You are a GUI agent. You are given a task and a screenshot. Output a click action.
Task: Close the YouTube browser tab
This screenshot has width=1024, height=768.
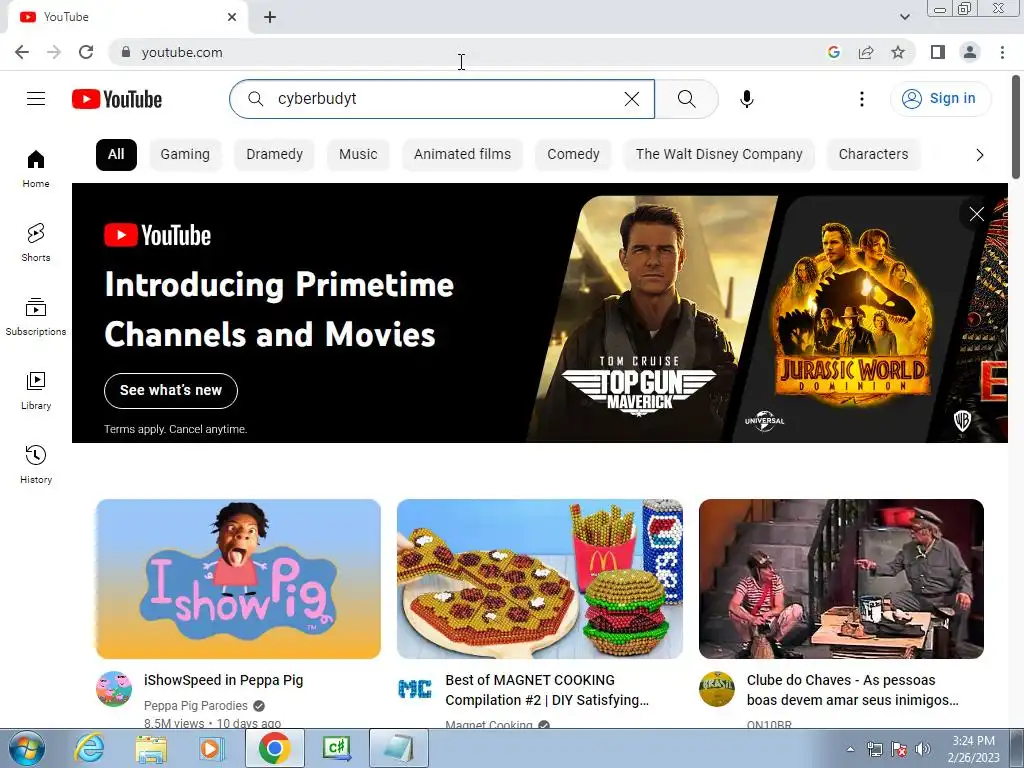(x=232, y=18)
